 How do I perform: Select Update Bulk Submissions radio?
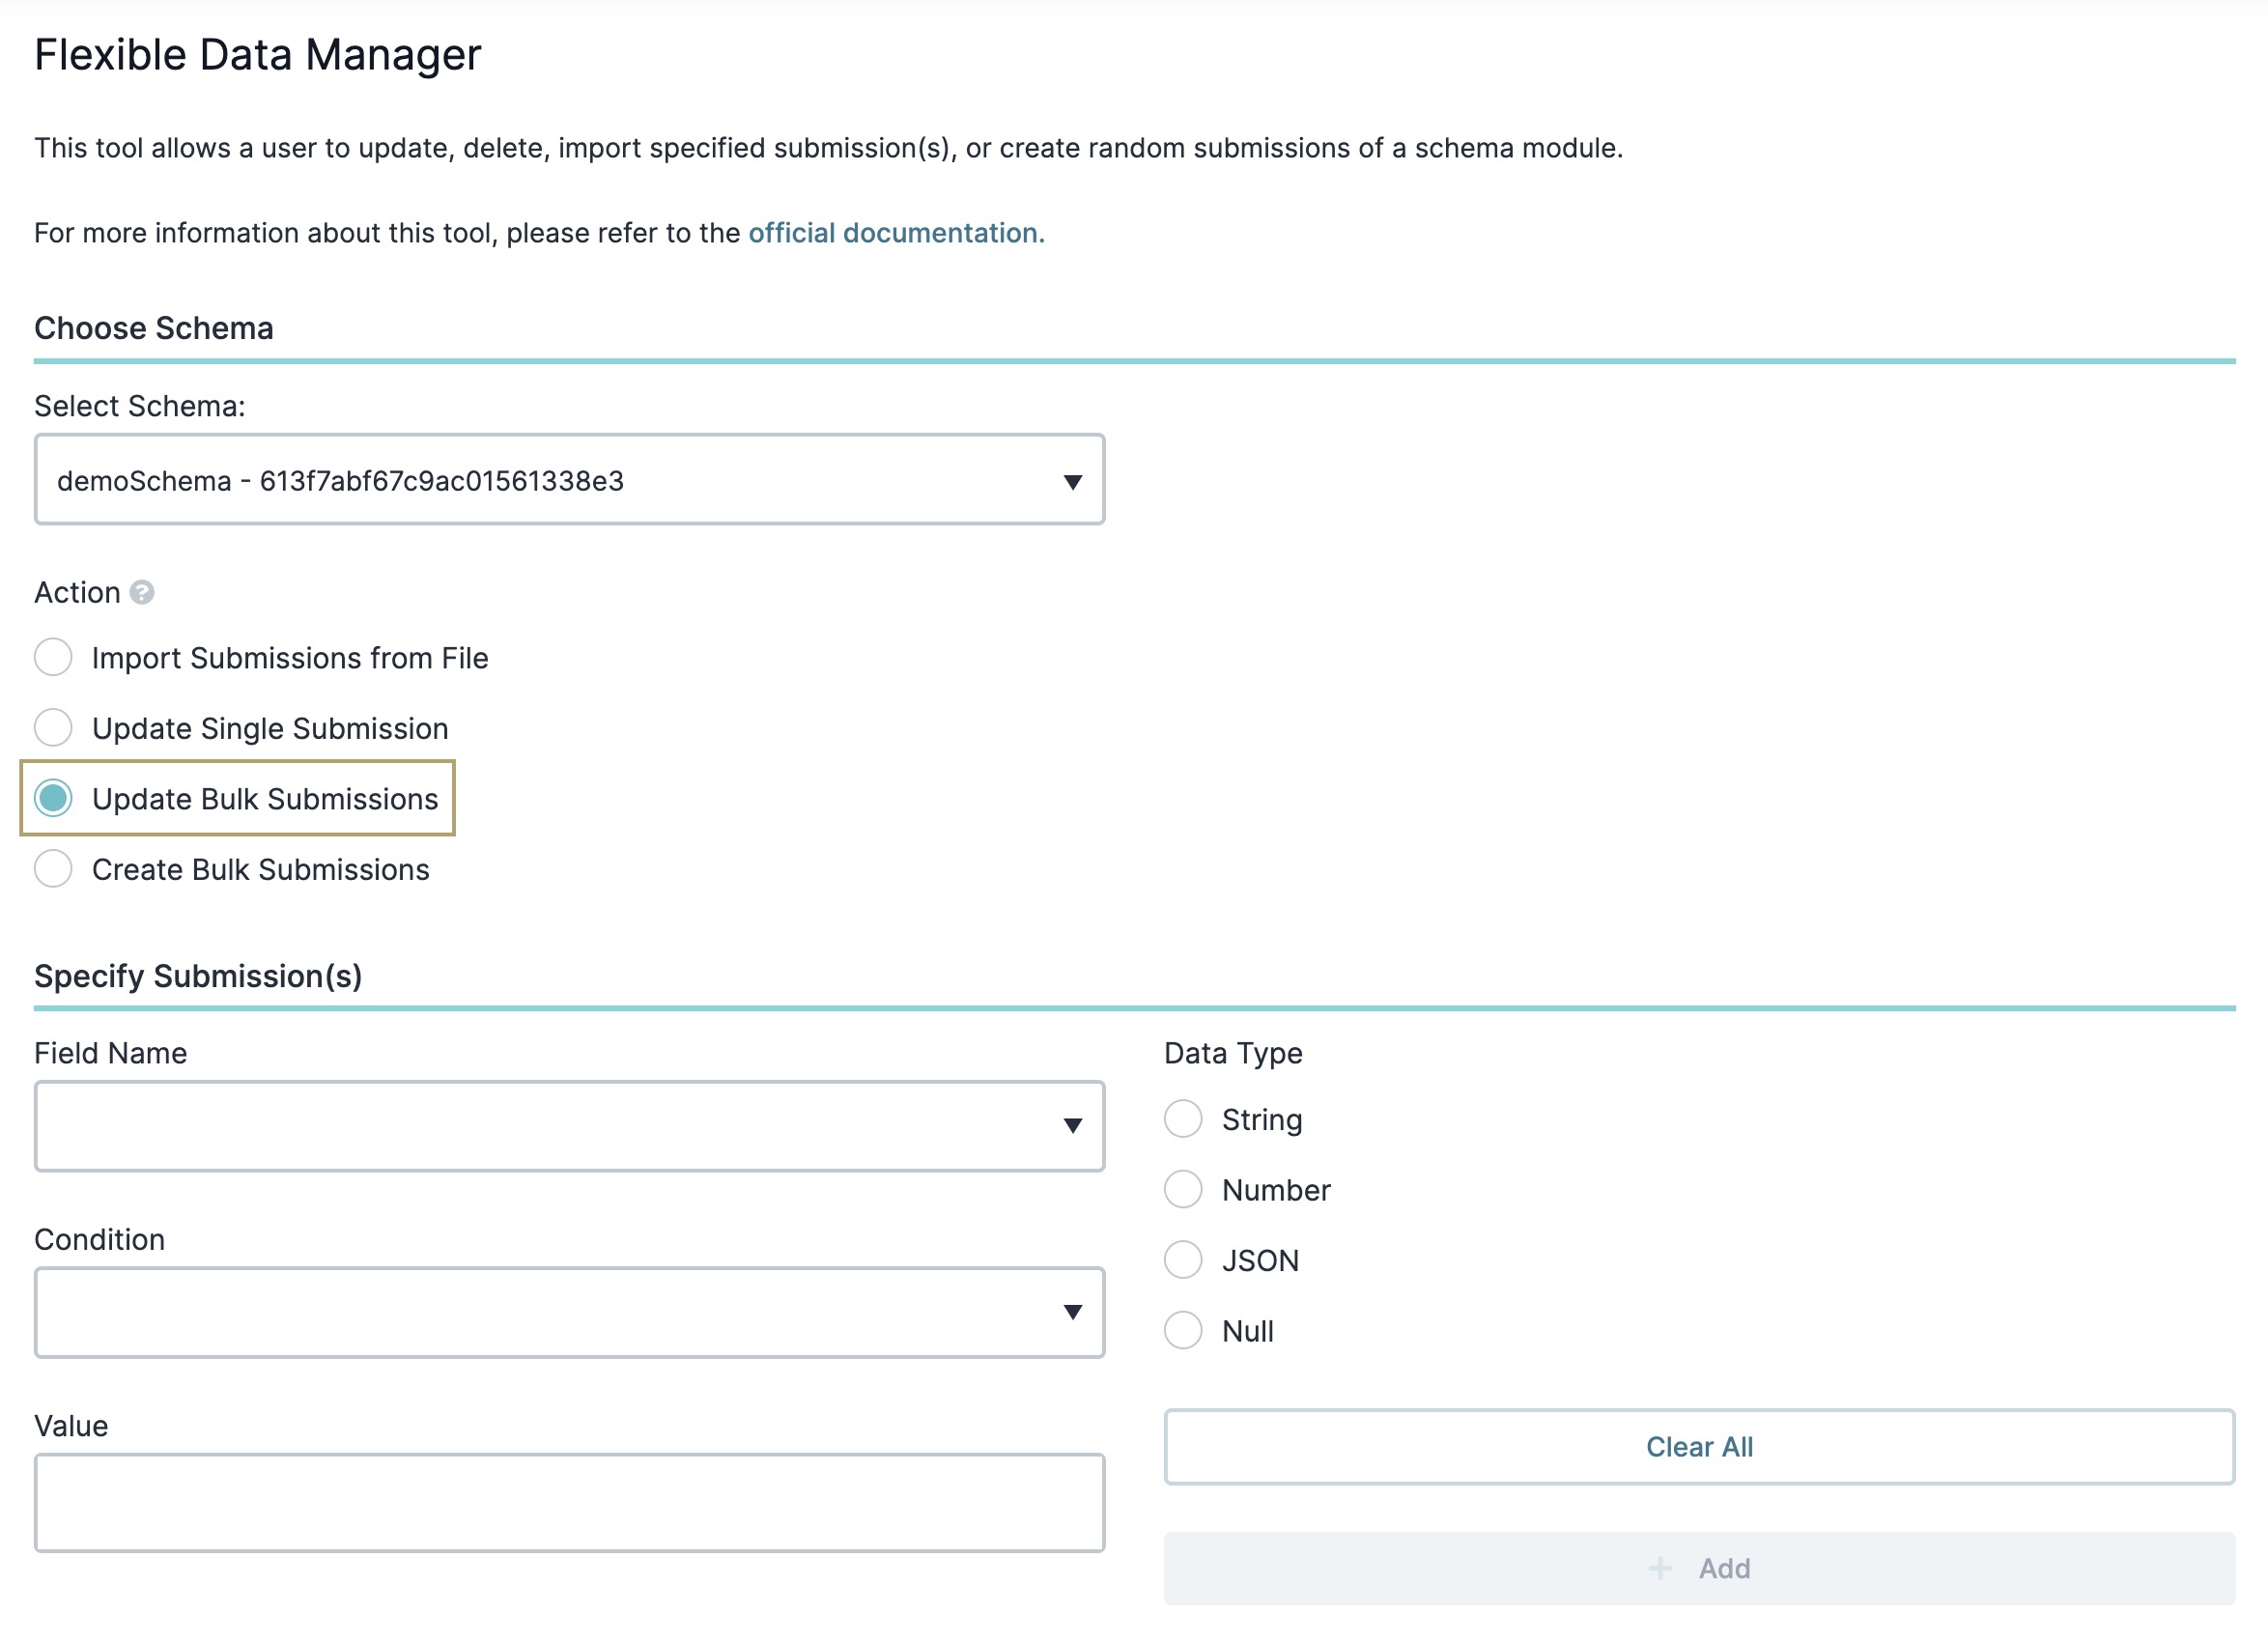[53, 799]
